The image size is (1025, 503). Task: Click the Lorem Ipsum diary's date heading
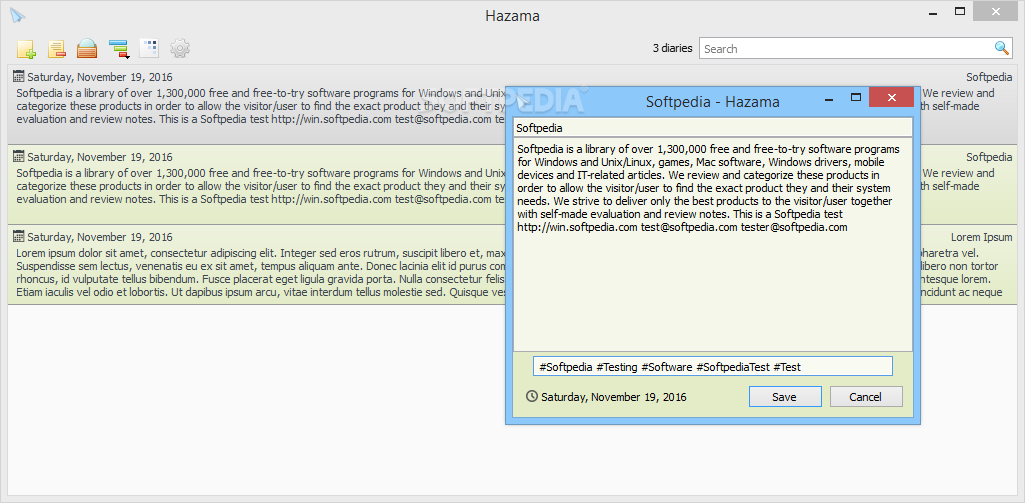pyautogui.click(x=100, y=237)
